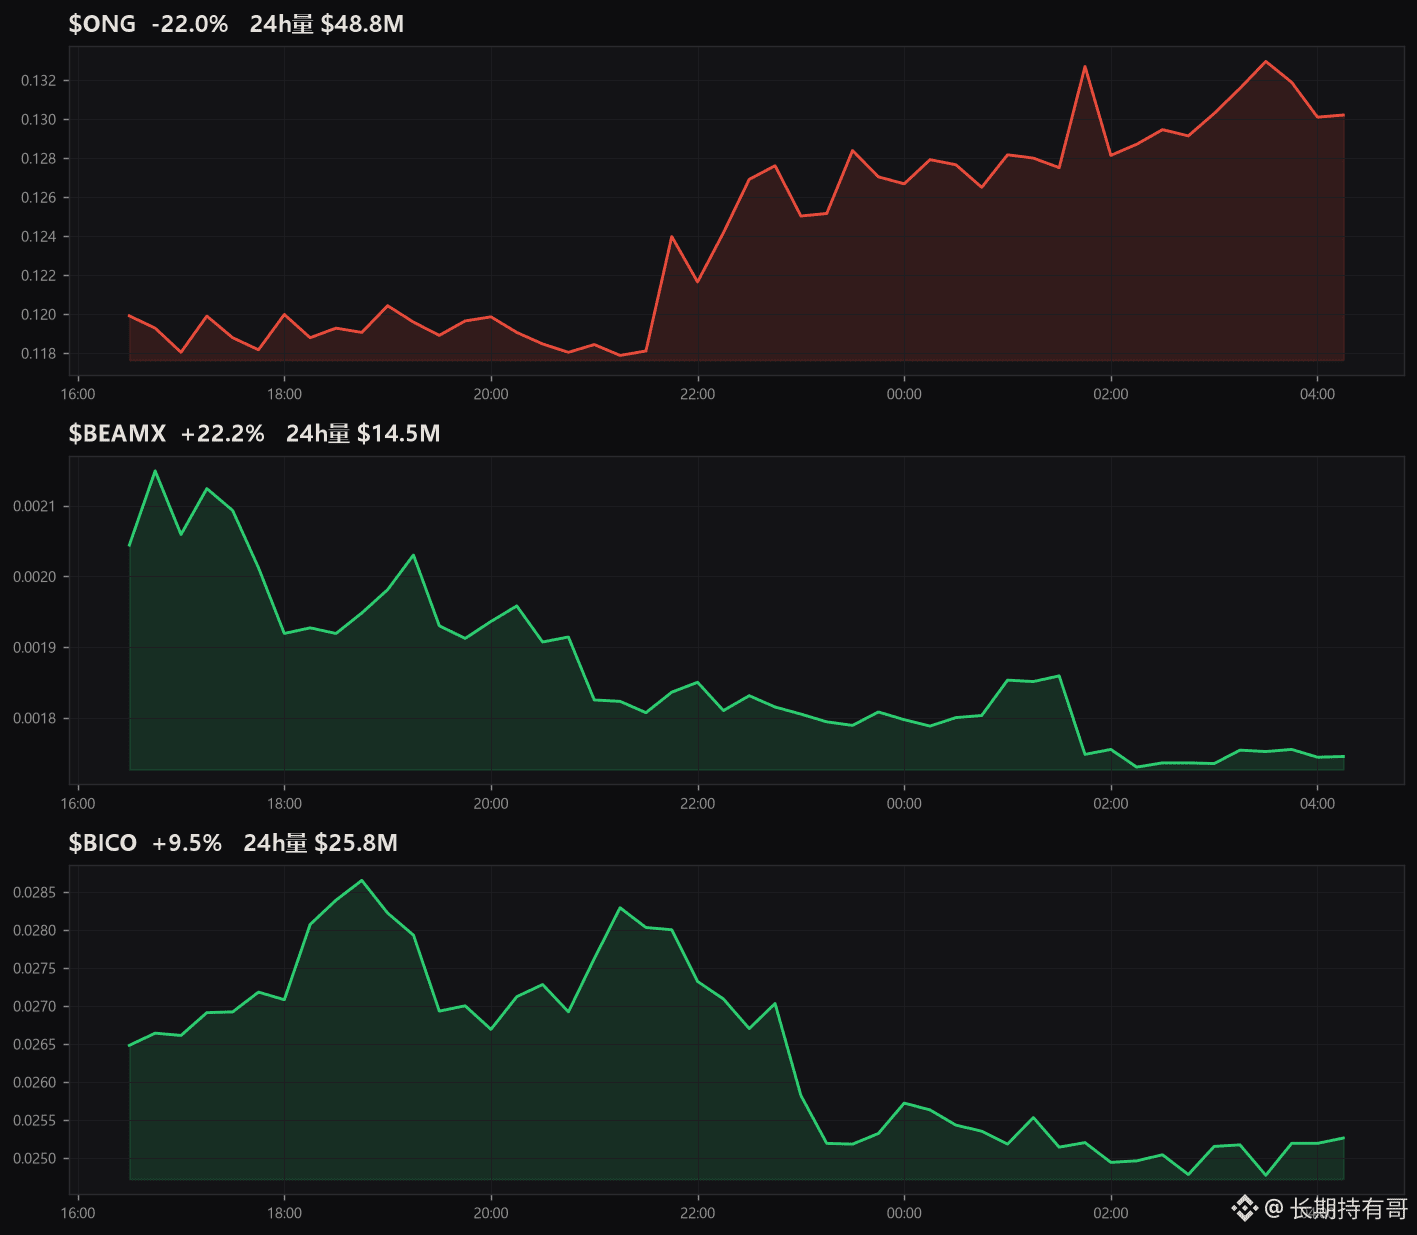Click the 16:00 time label under $ONG chart

[78, 394]
